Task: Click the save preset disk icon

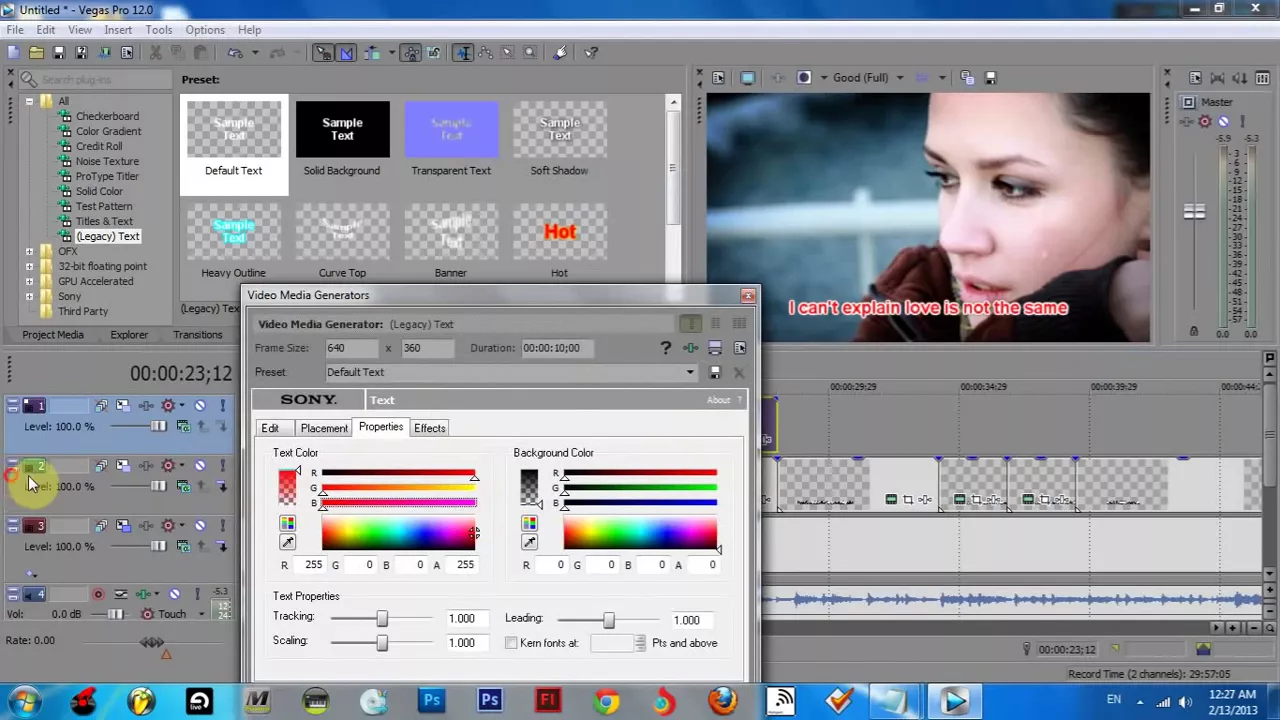Action: tap(715, 372)
